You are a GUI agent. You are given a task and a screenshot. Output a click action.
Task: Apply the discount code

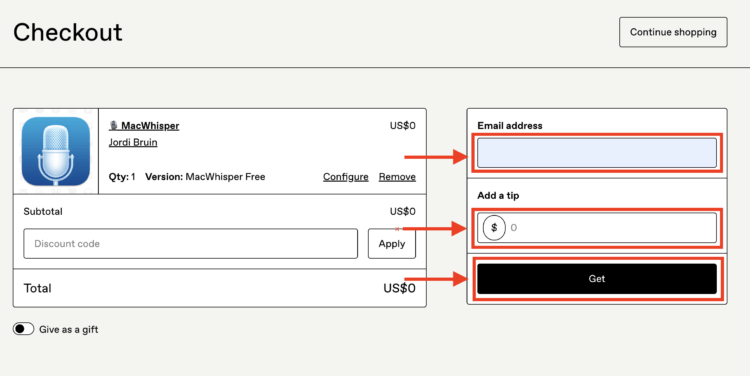coord(392,243)
